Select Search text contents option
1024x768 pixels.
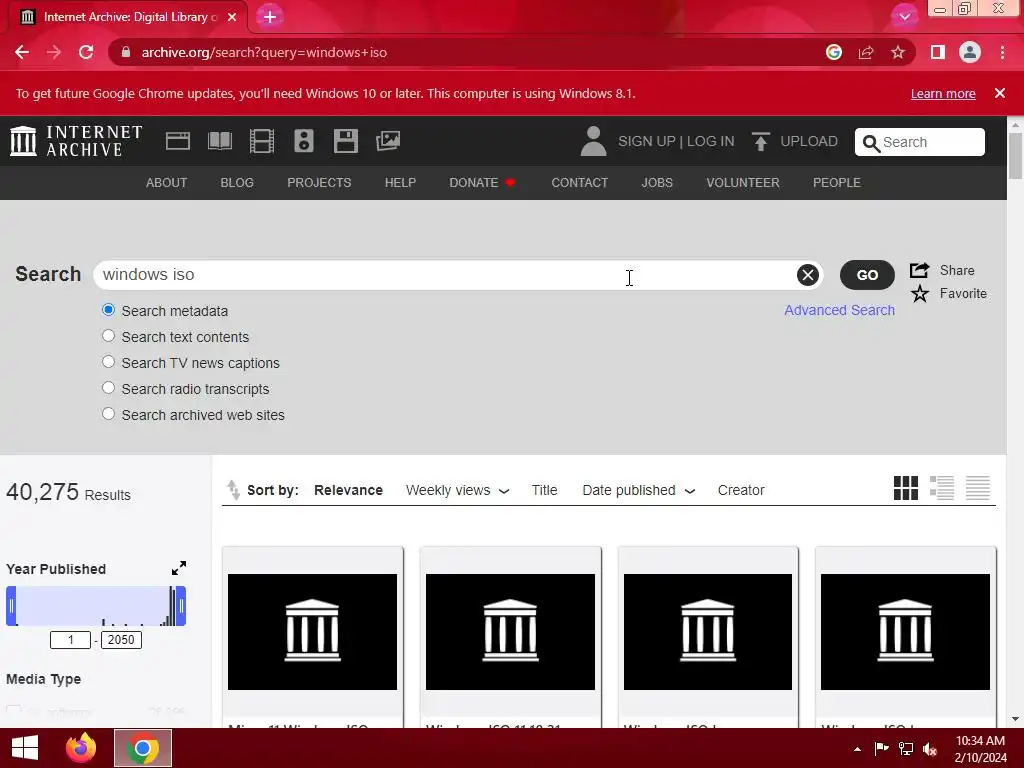click(x=108, y=336)
